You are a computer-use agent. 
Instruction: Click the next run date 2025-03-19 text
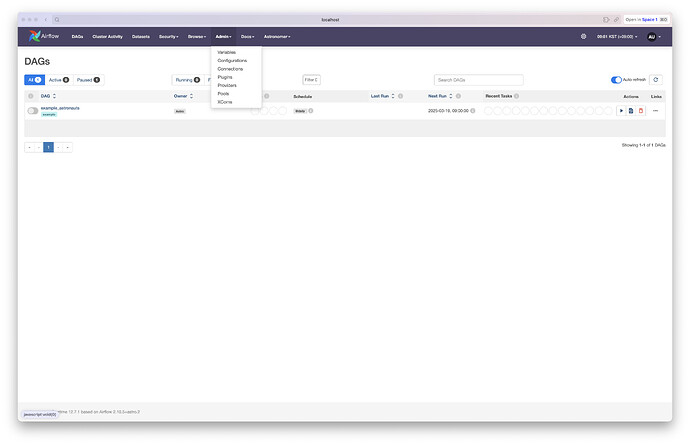[x=448, y=111]
